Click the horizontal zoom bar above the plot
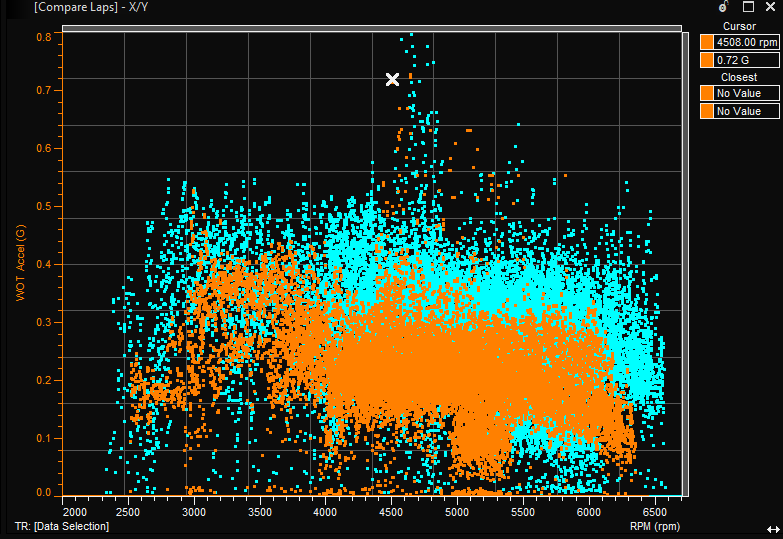783x539 pixels. click(372, 27)
